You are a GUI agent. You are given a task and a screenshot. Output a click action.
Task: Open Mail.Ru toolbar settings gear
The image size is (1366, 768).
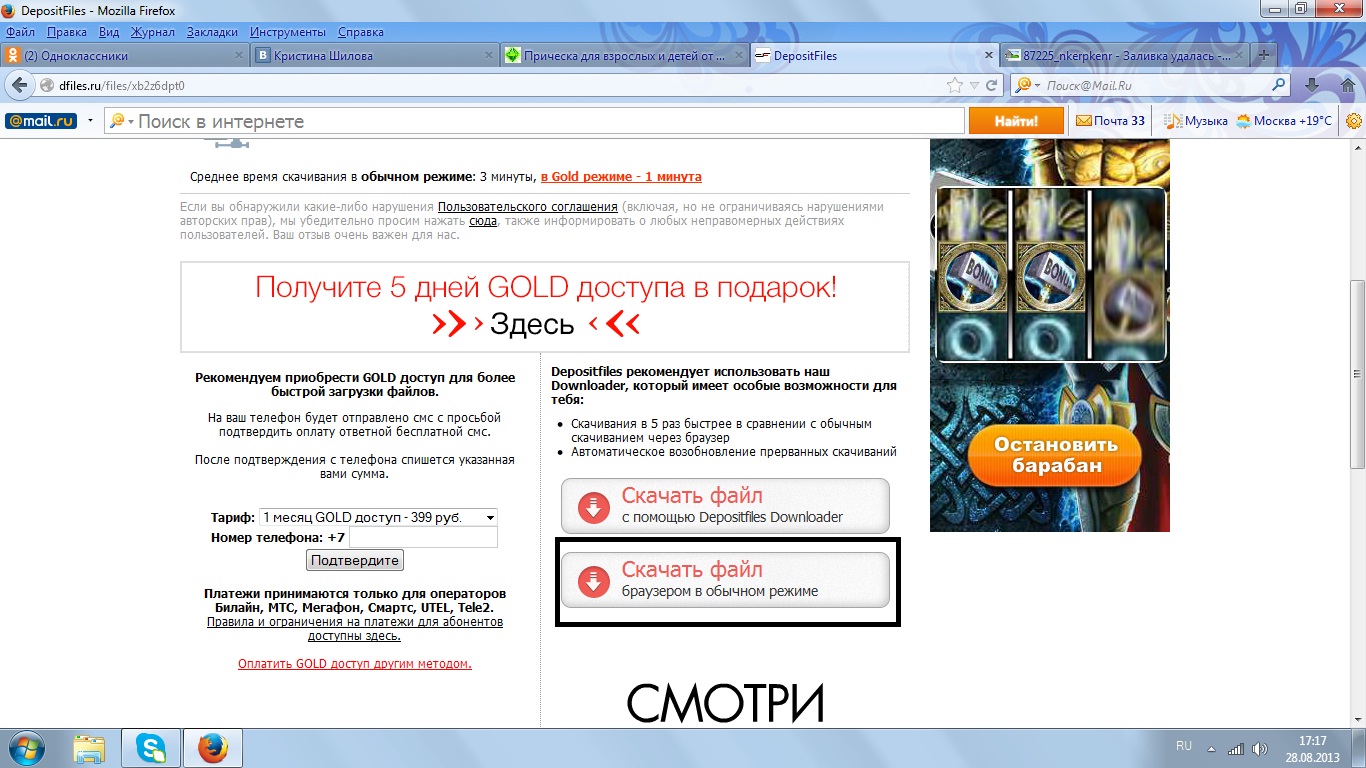[x=1353, y=121]
